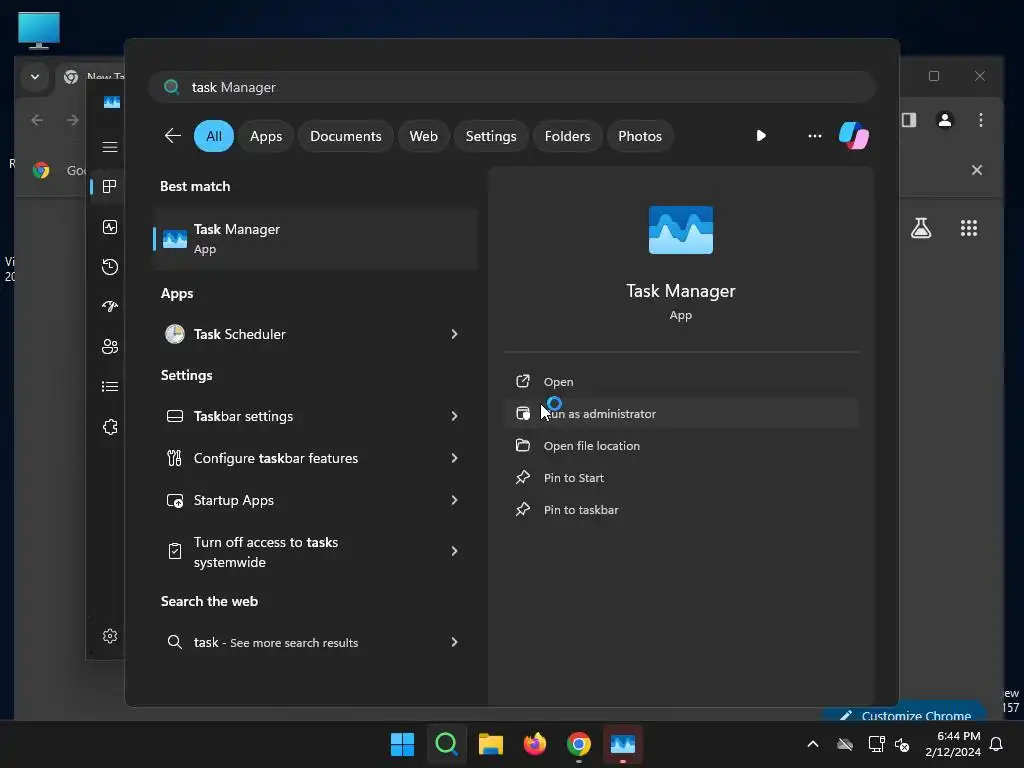Open clock and date in system tray
Screen dimensions: 1024x768
tap(953, 744)
